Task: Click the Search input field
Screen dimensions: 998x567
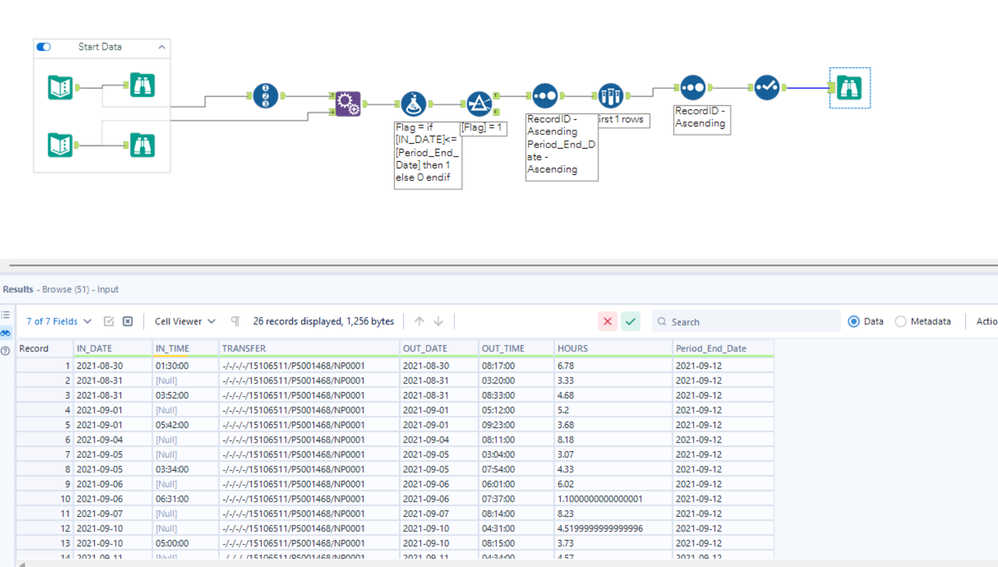Action: [746, 321]
